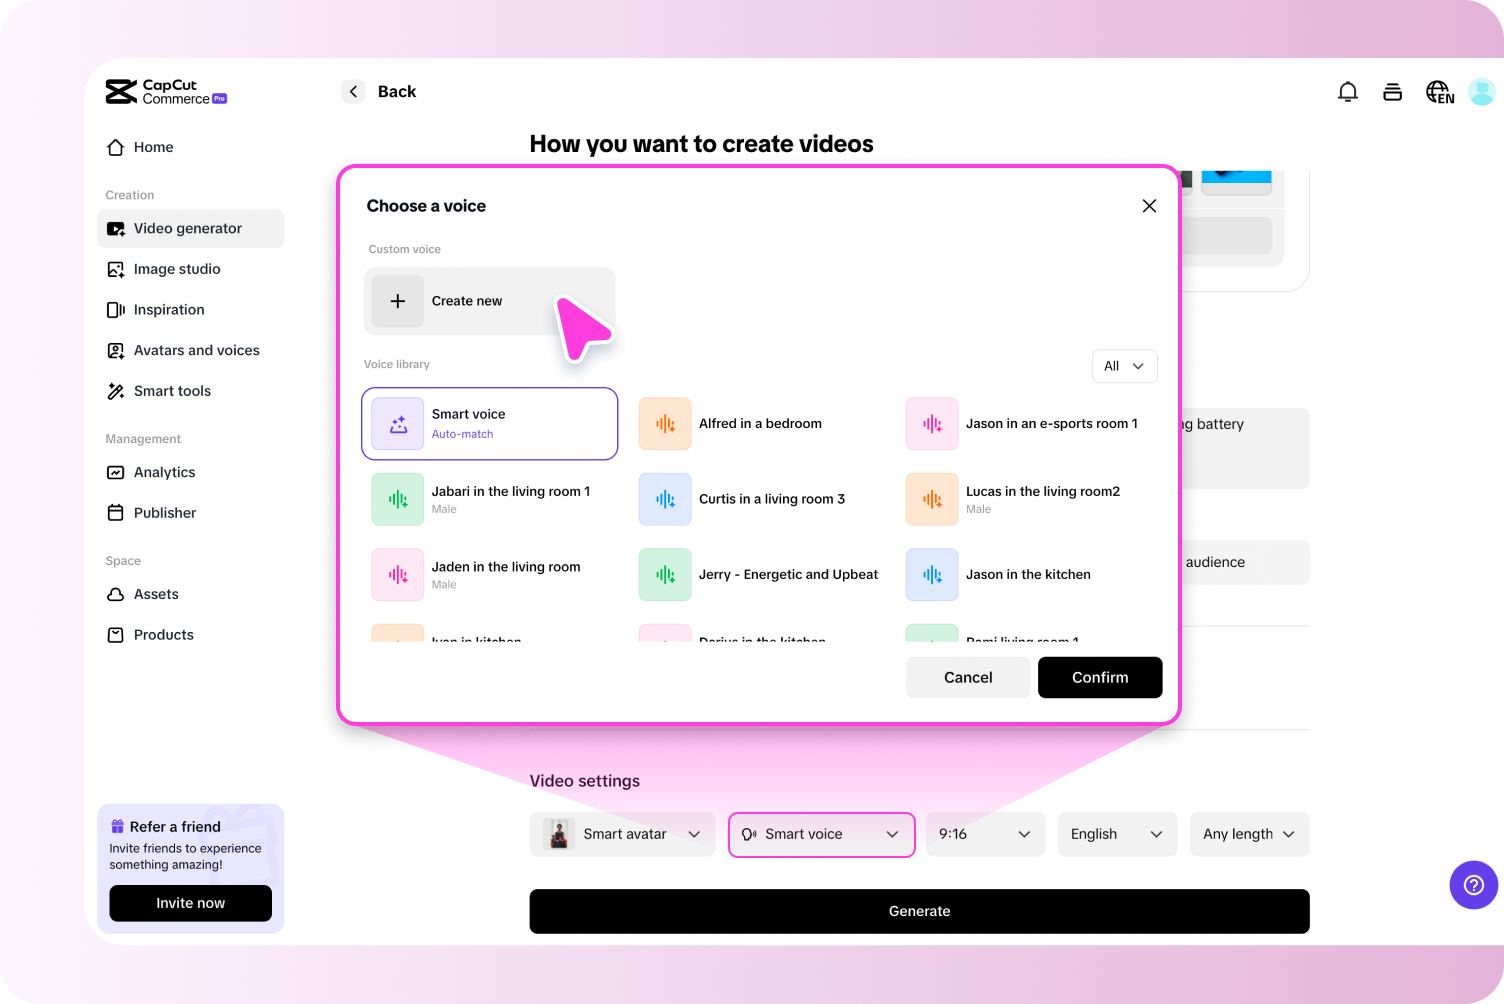Click the Refer a friend gift icon
1504x1004 pixels.
[x=117, y=827]
